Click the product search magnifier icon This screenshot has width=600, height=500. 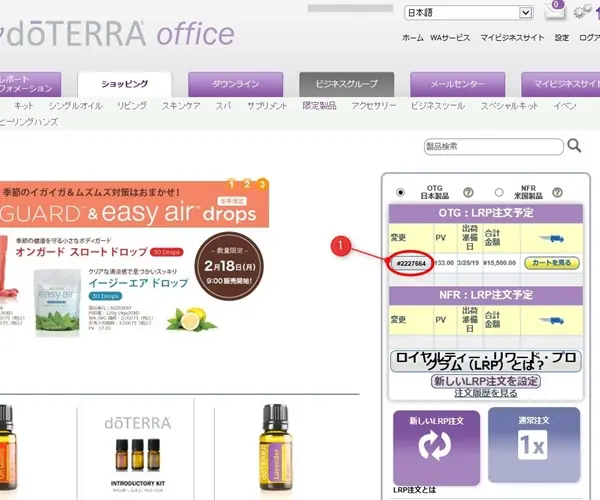574,146
